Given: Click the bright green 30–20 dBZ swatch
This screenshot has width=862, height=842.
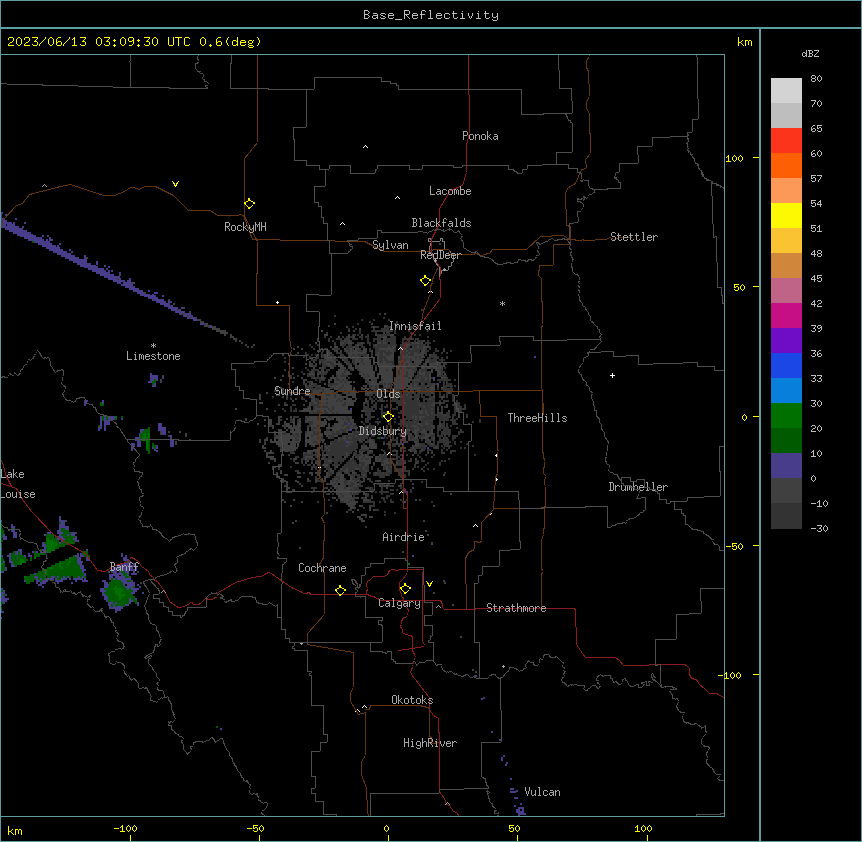Looking at the screenshot, I should 786,416.
